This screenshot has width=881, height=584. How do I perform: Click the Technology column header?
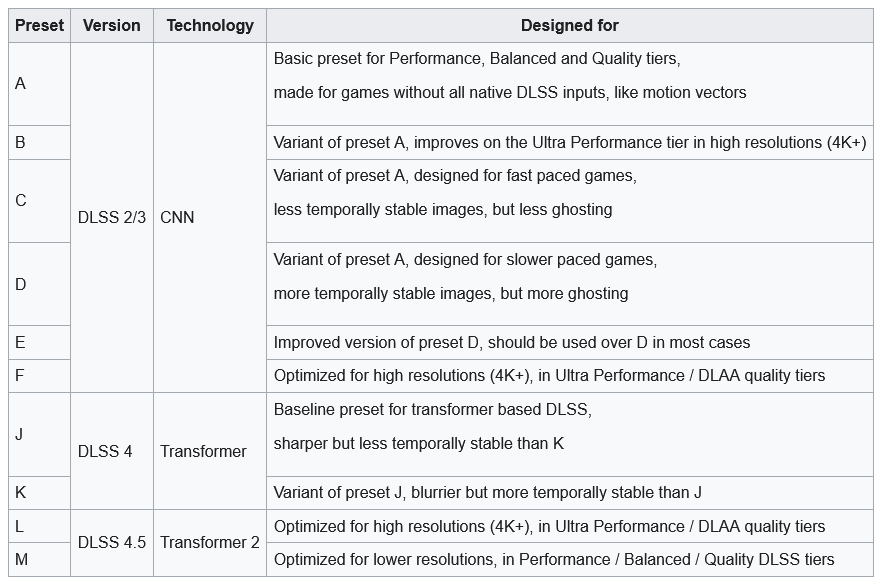(x=210, y=26)
